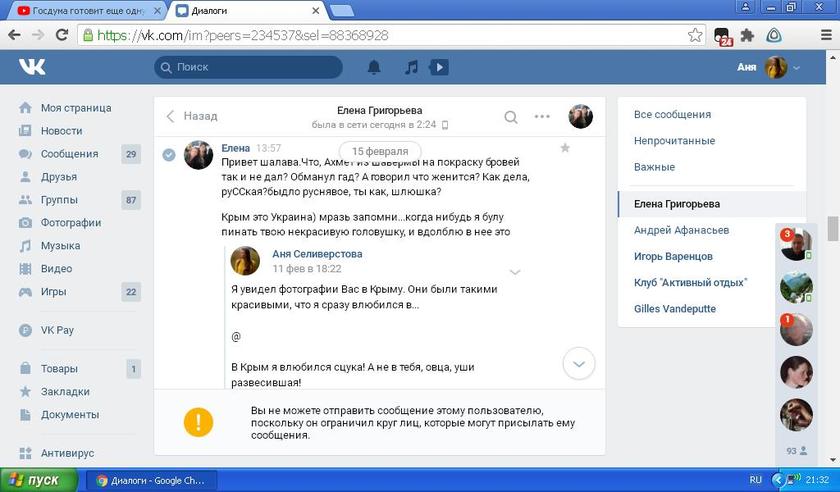Click the Photos camera icon in sidebar
Screen dimensions: 840x492
25,222
